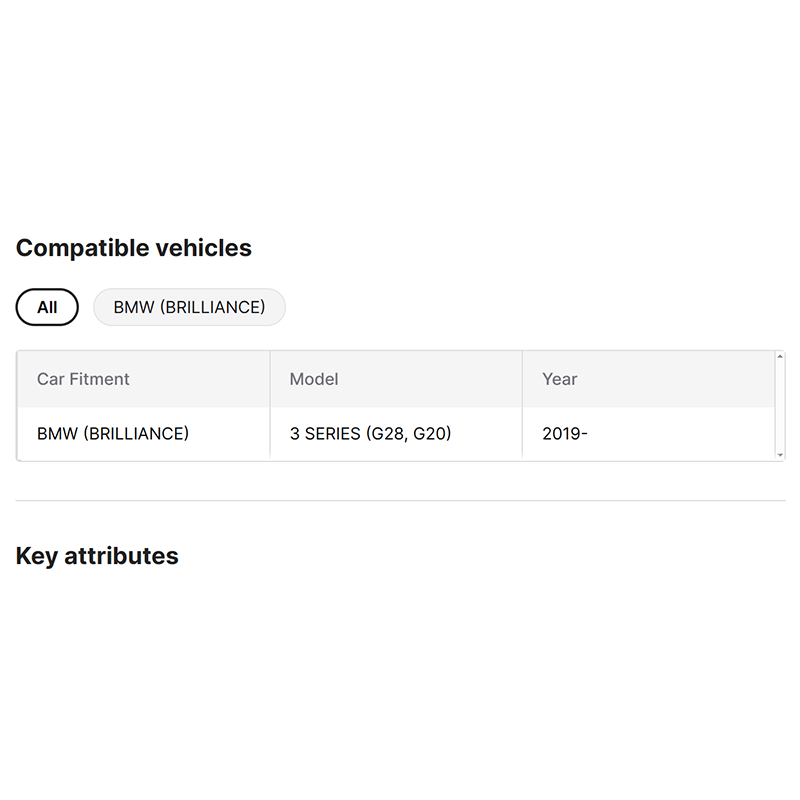Click the Compatible vehicles heading

click(134, 248)
